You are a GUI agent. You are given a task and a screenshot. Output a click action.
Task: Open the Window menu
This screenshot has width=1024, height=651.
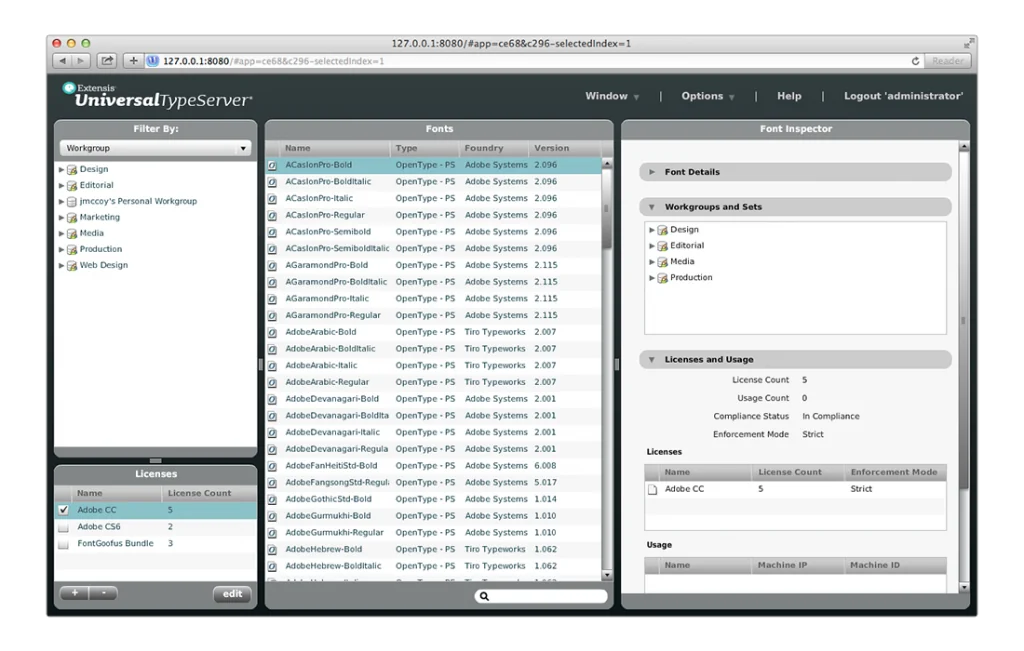coord(612,96)
